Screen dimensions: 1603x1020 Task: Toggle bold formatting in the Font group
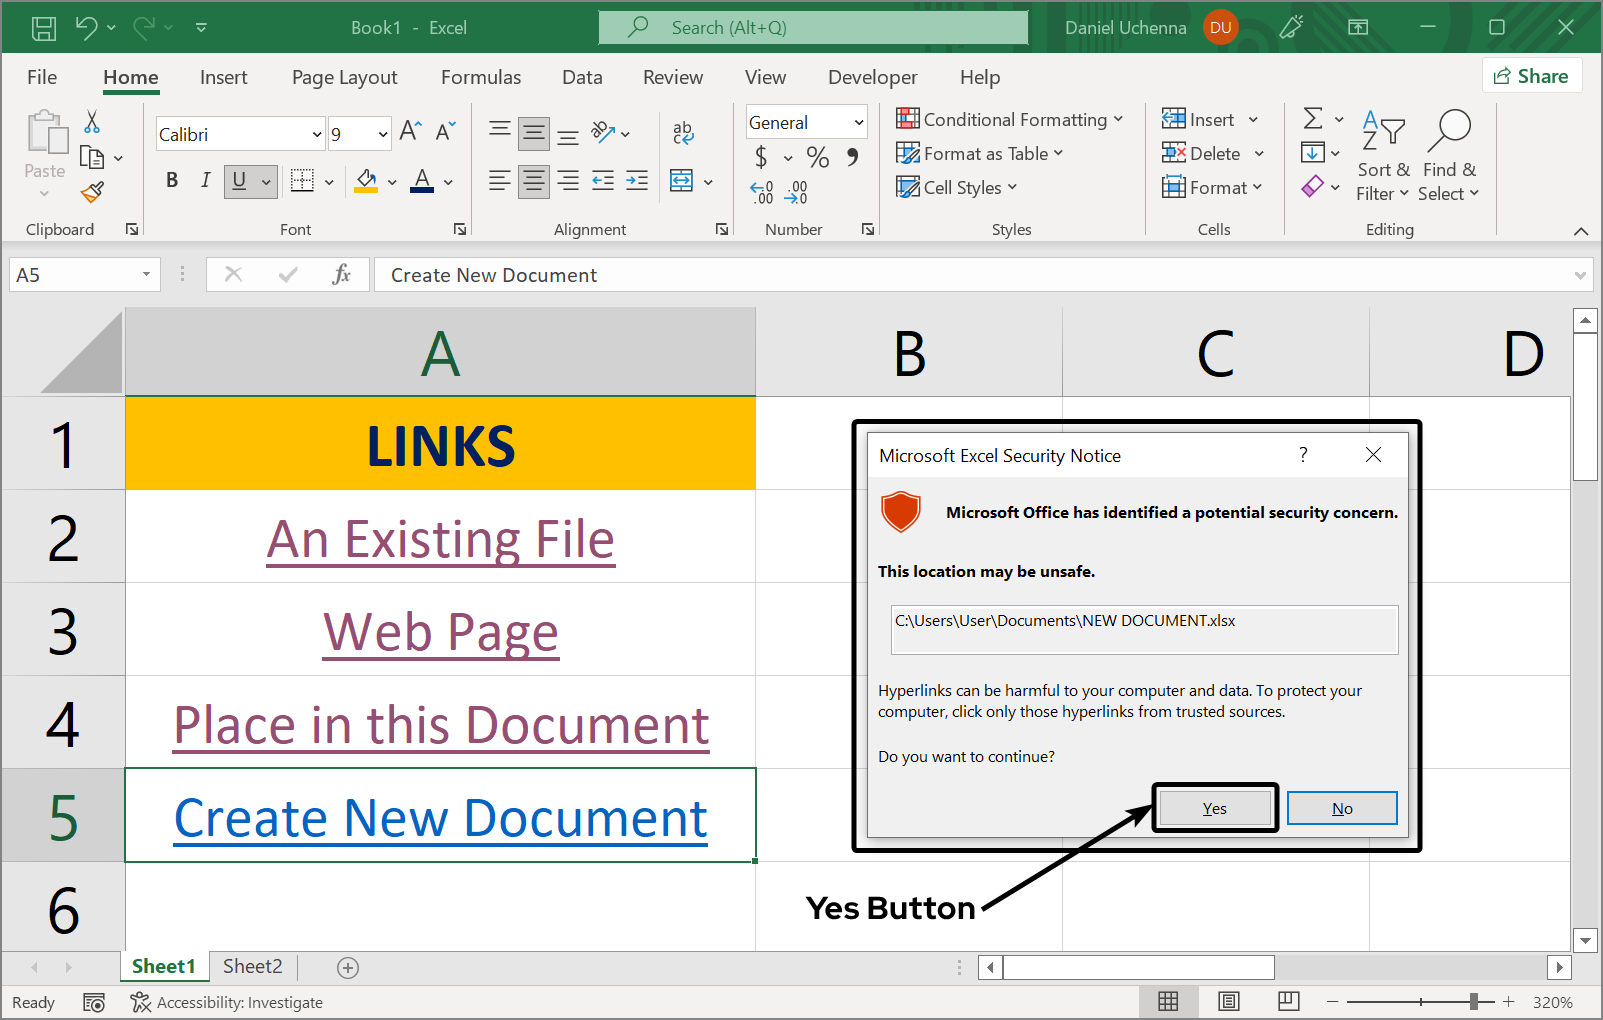(x=171, y=181)
